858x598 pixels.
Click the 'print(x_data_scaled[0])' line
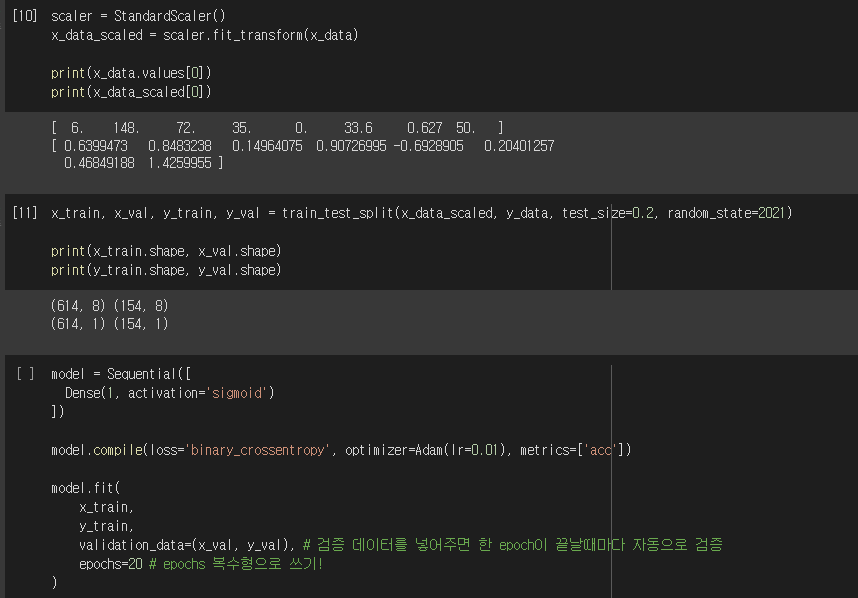(131, 92)
